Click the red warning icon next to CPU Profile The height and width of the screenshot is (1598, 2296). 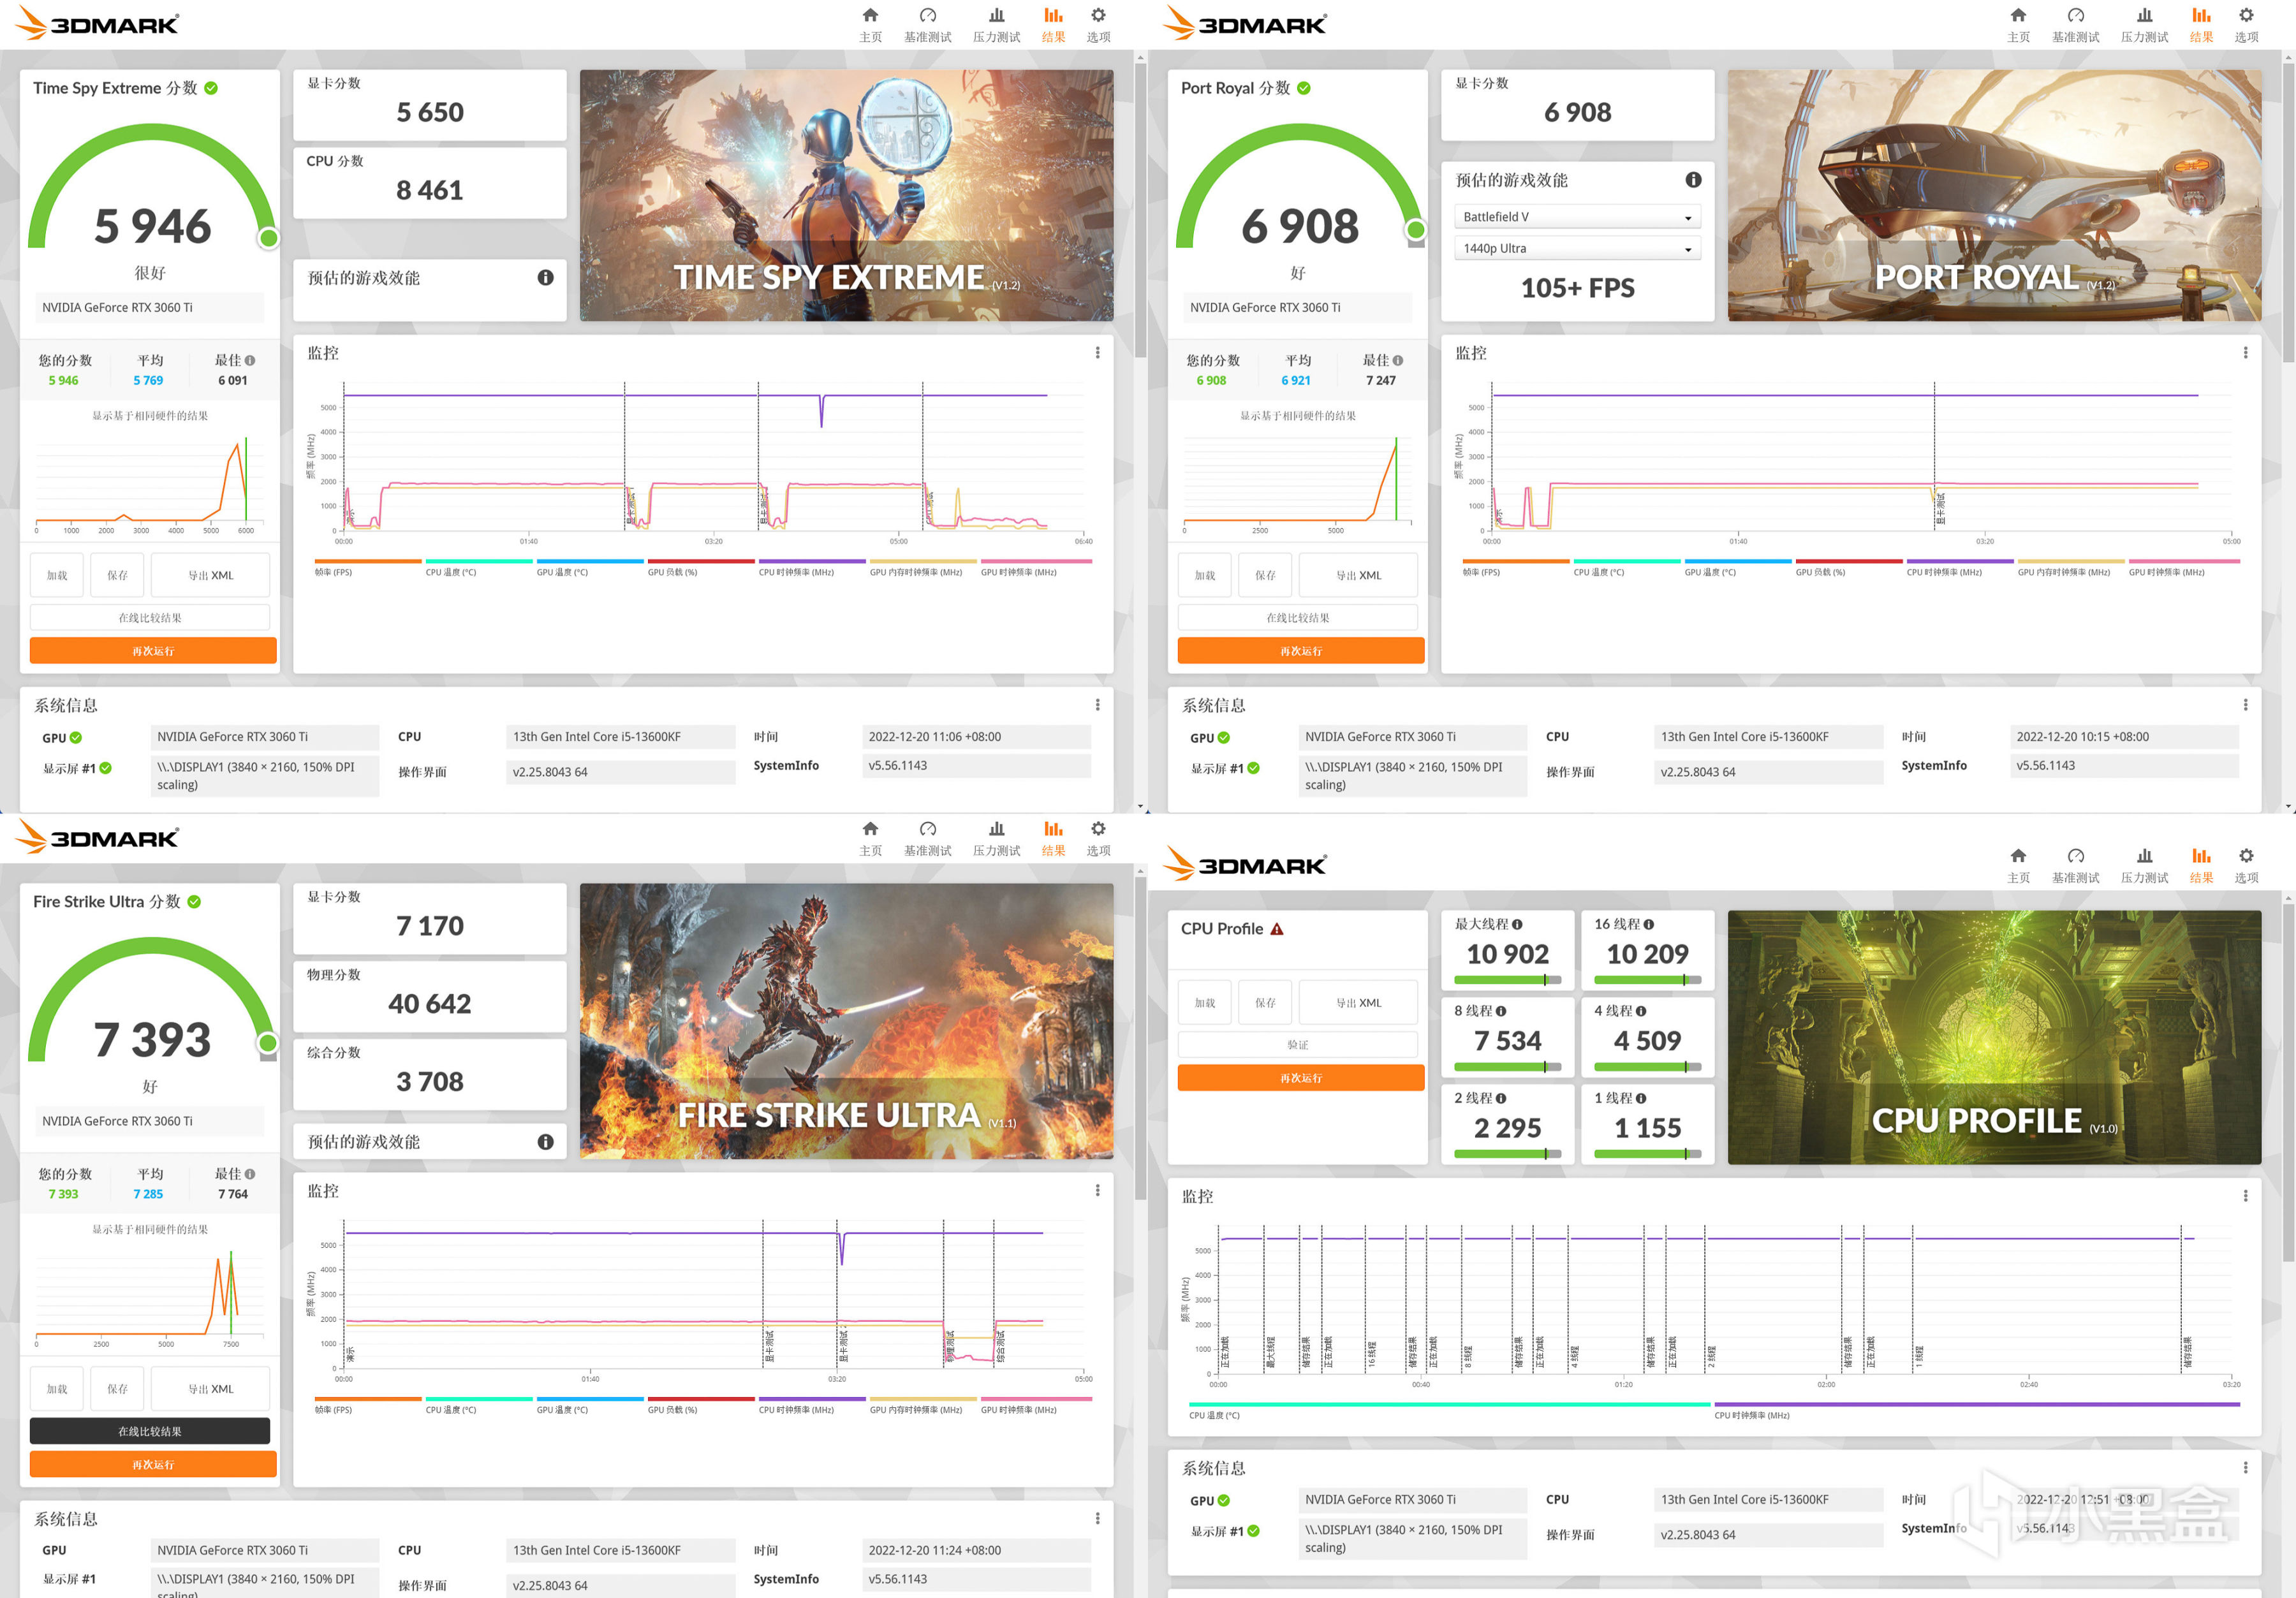tap(1277, 929)
